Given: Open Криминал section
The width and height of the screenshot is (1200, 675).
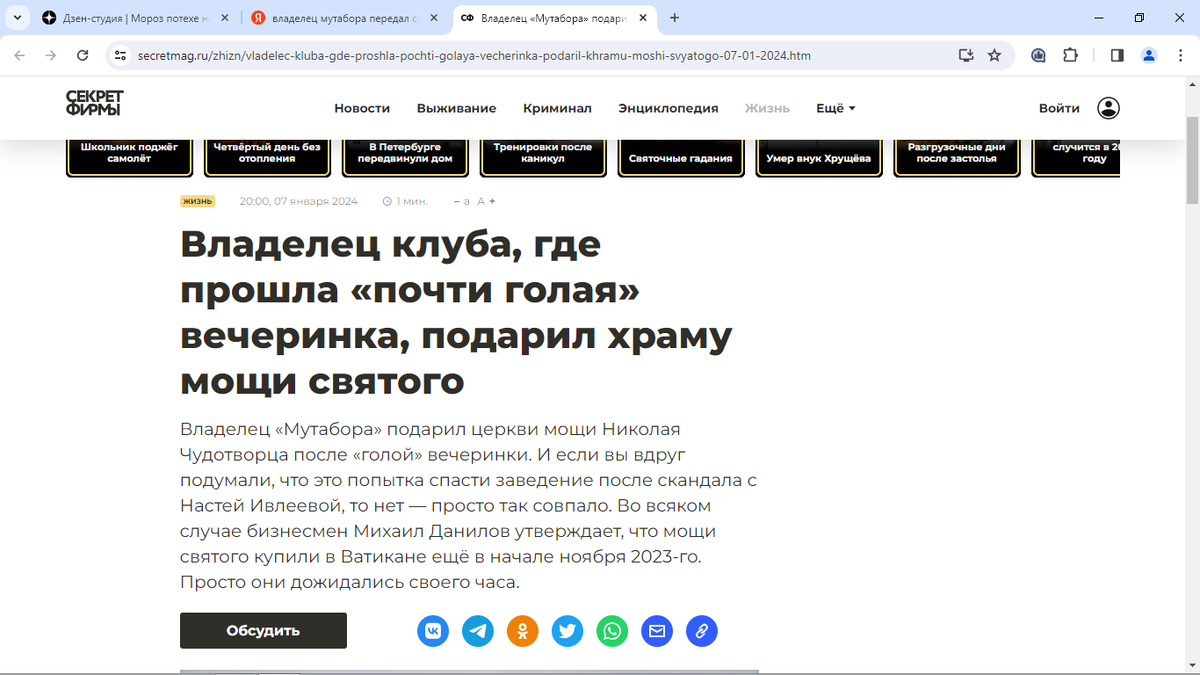Looking at the screenshot, I should coord(557,108).
